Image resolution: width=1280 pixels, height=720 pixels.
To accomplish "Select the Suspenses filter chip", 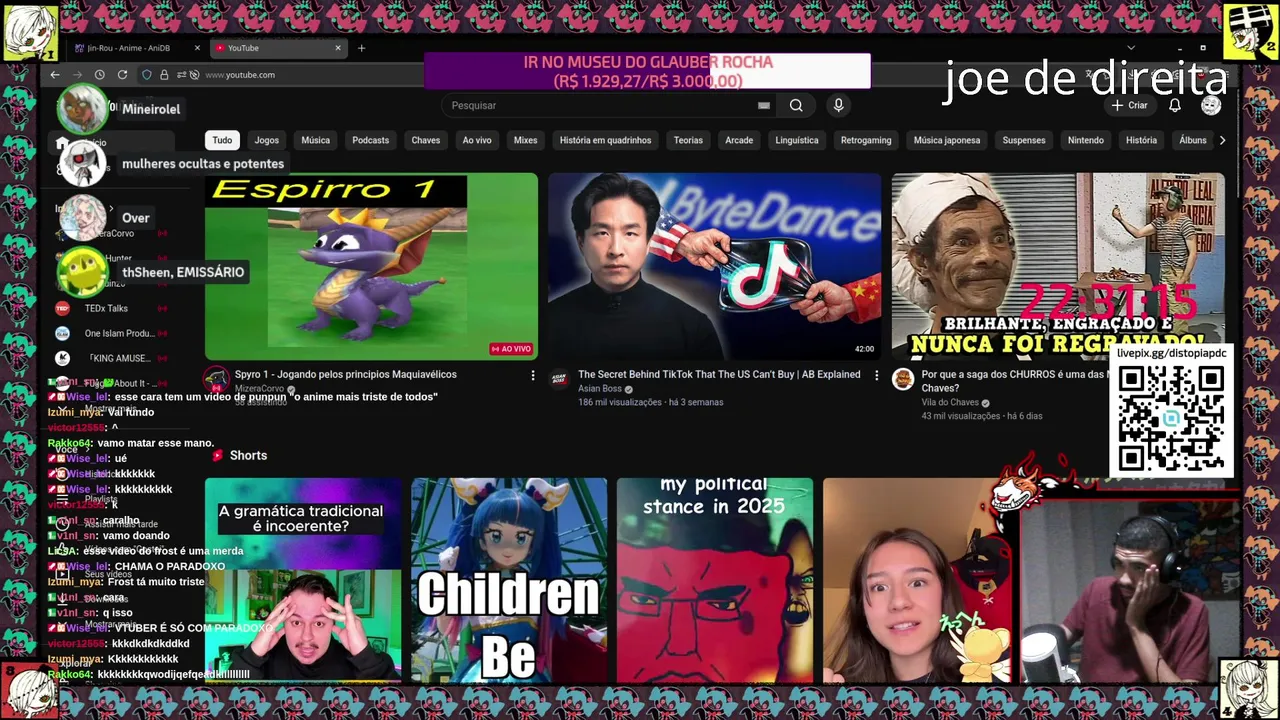I will 1024,140.
